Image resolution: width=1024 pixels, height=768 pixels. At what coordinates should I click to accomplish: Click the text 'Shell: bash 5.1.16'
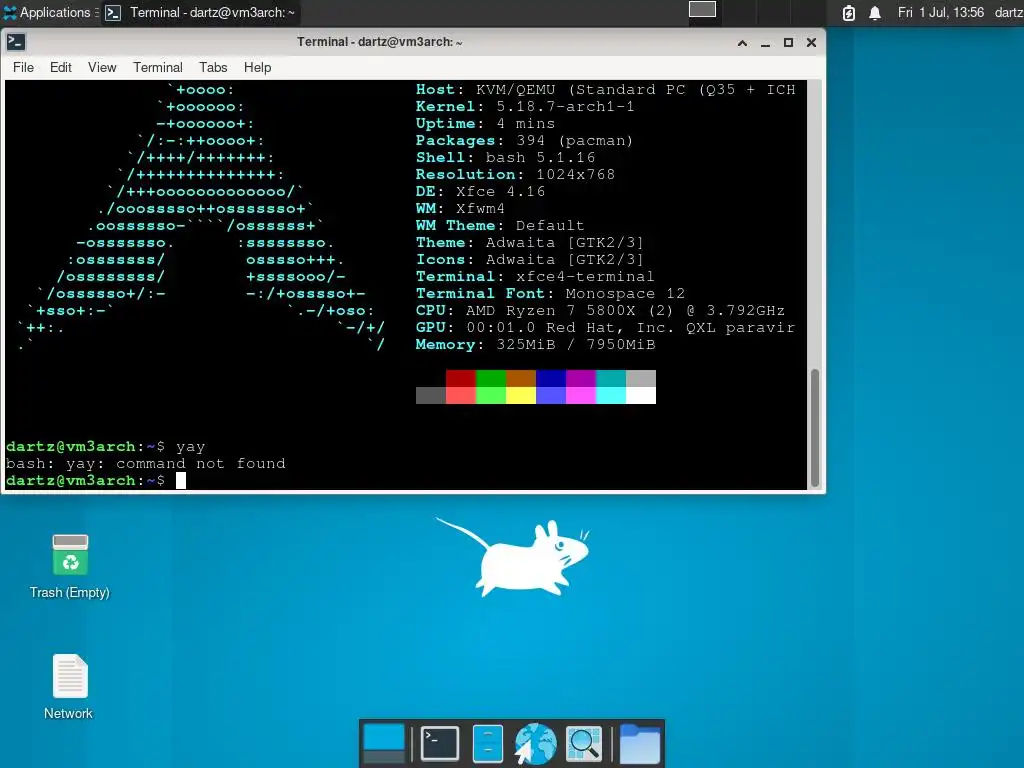pyautogui.click(x=505, y=157)
